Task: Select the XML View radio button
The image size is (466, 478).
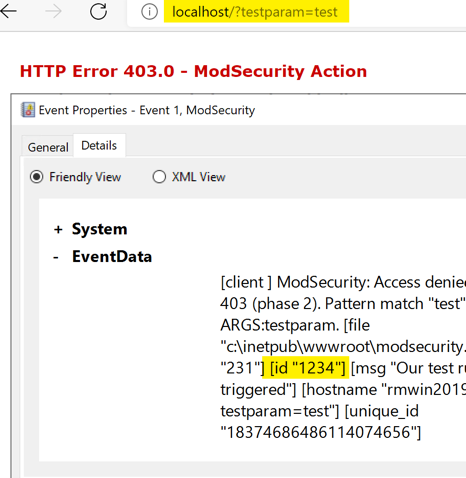Action: 159,177
